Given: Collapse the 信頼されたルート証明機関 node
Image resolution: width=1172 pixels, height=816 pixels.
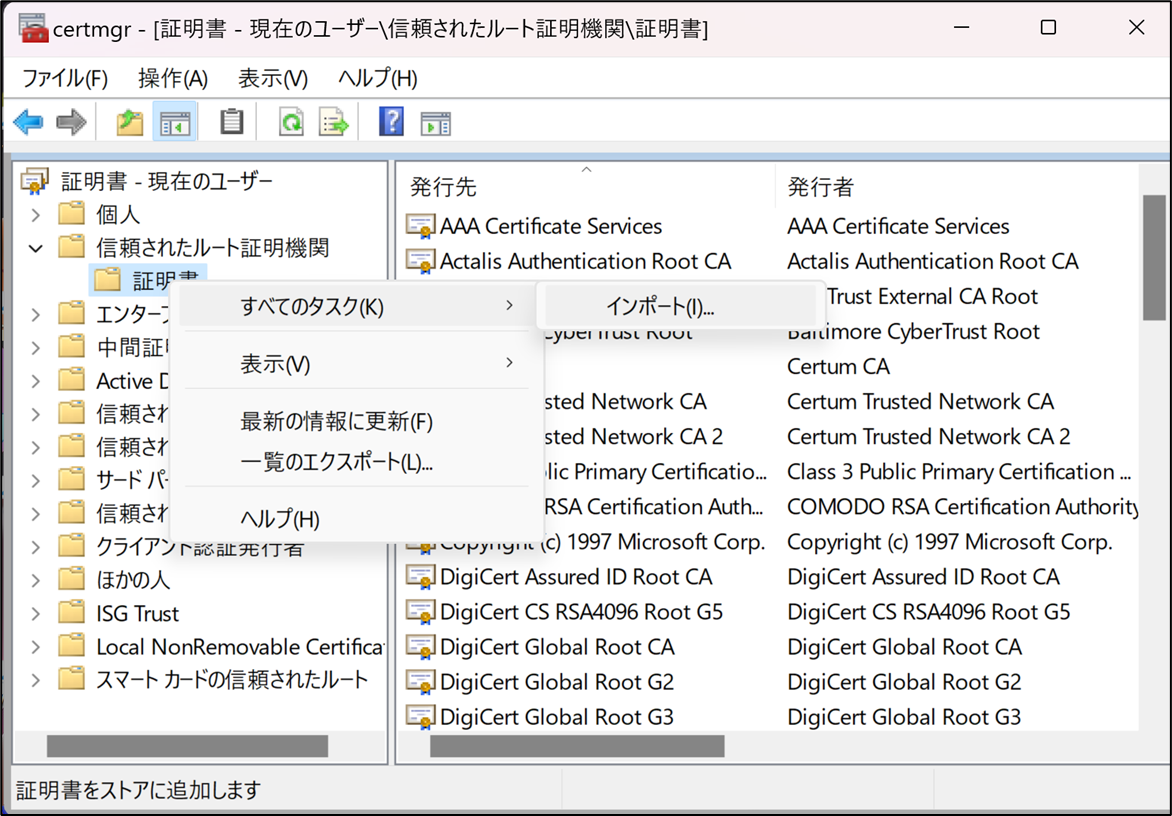Looking at the screenshot, I should [35, 247].
